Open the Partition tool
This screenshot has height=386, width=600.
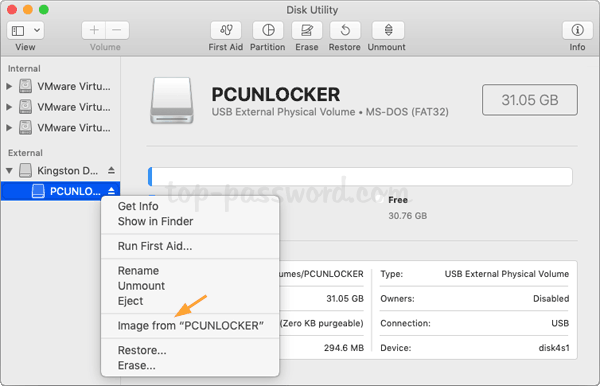tap(268, 30)
